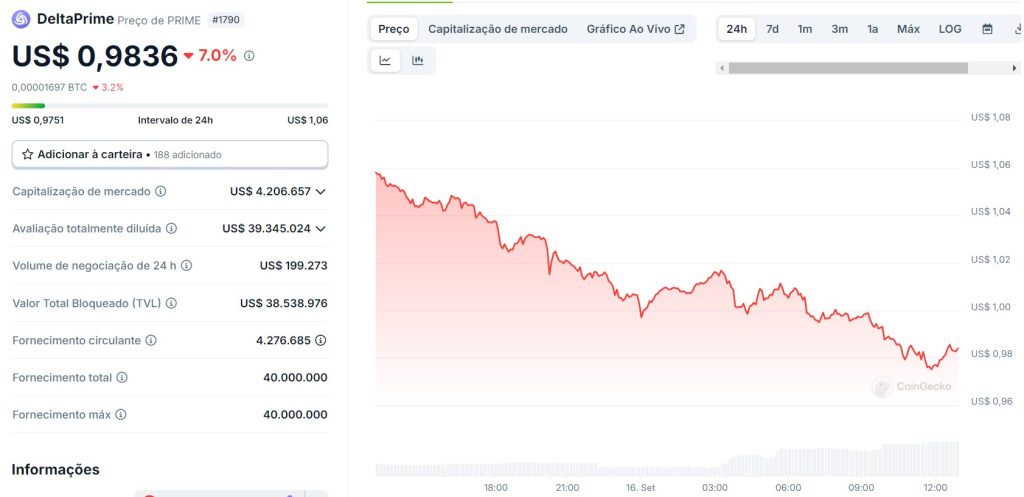The width and height of the screenshot is (1024, 497).
Task: Click info icon next to 4.276.685 supply
Action: pos(320,340)
